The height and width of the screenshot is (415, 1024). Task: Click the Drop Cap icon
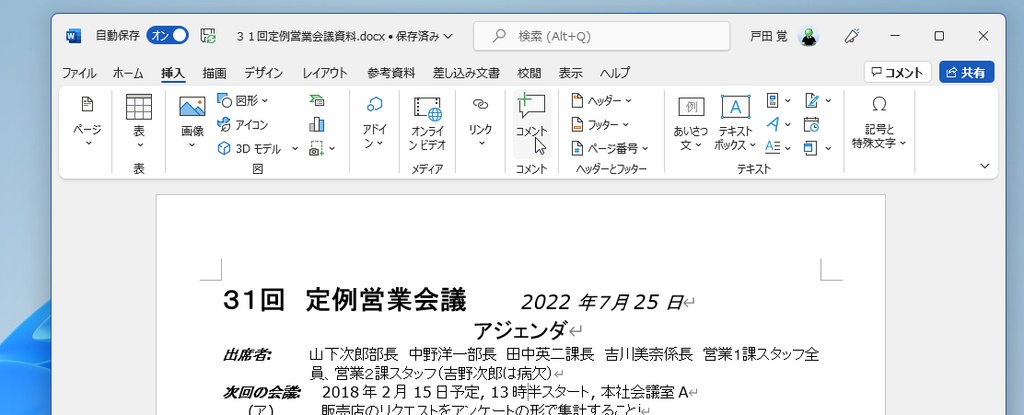click(773, 148)
